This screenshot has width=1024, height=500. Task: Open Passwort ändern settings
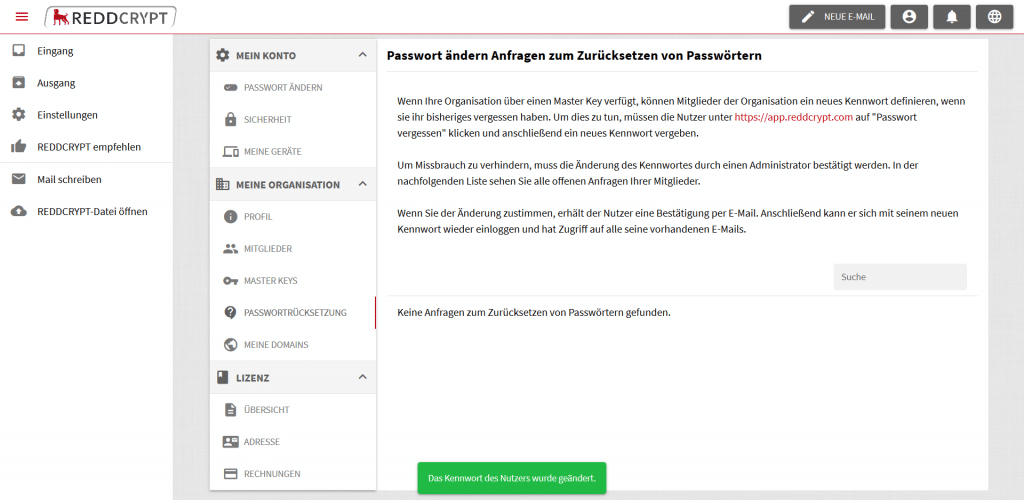(x=282, y=88)
